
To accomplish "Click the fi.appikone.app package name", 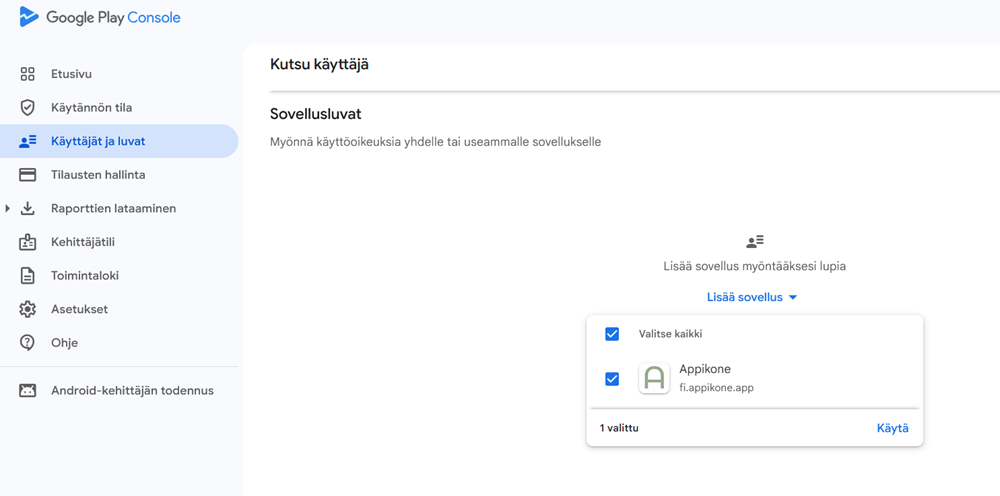I will pos(716,387).
